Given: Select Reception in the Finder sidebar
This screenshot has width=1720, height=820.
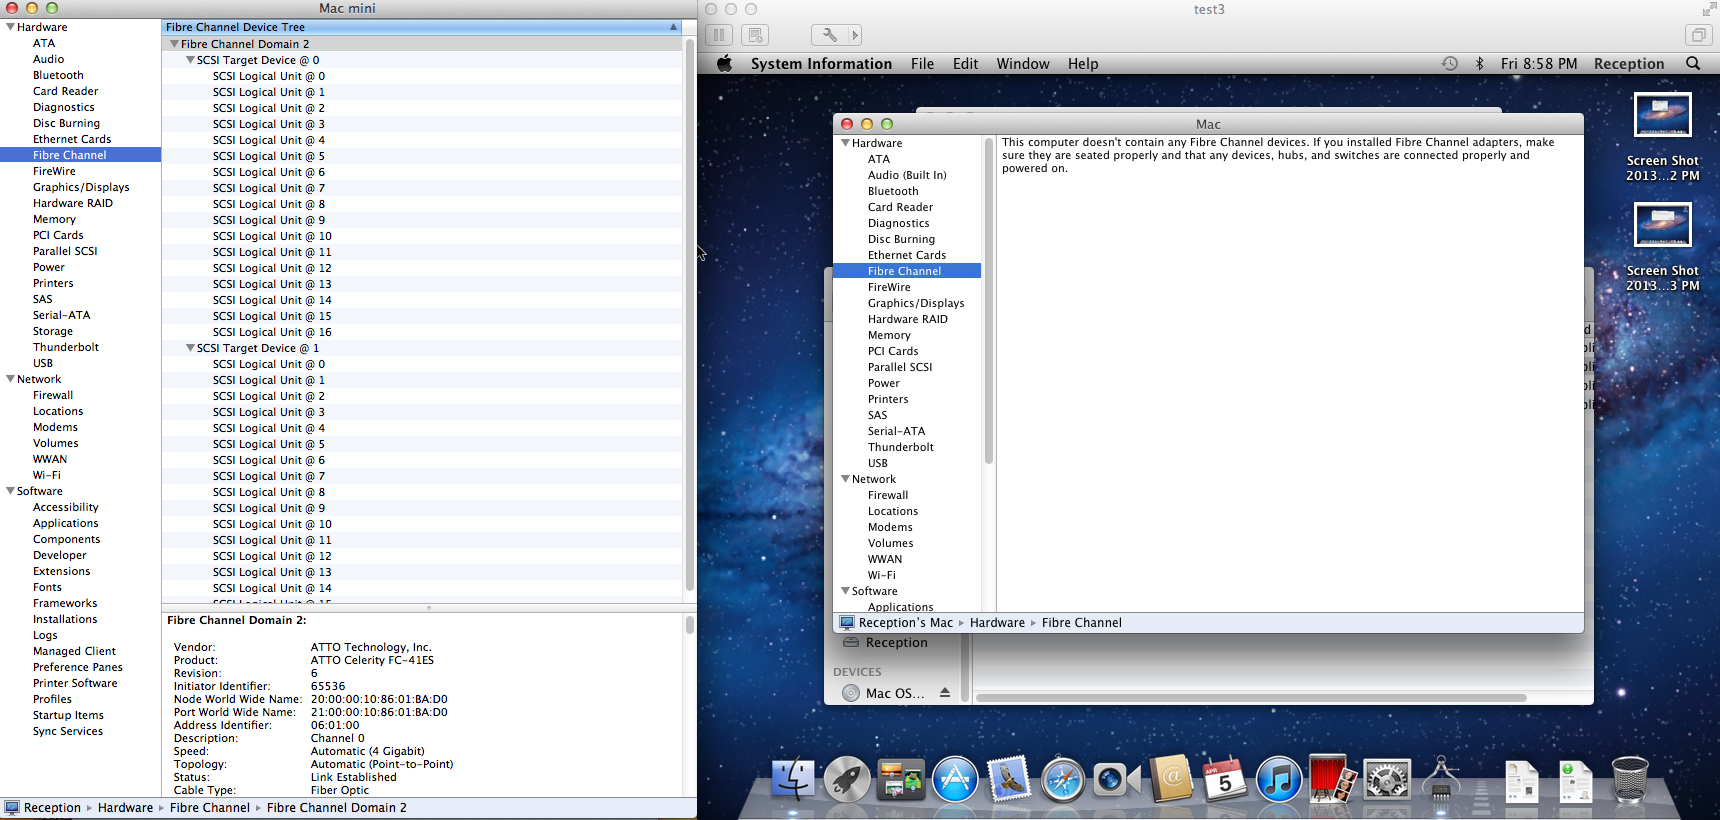Looking at the screenshot, I should (896, 643).
